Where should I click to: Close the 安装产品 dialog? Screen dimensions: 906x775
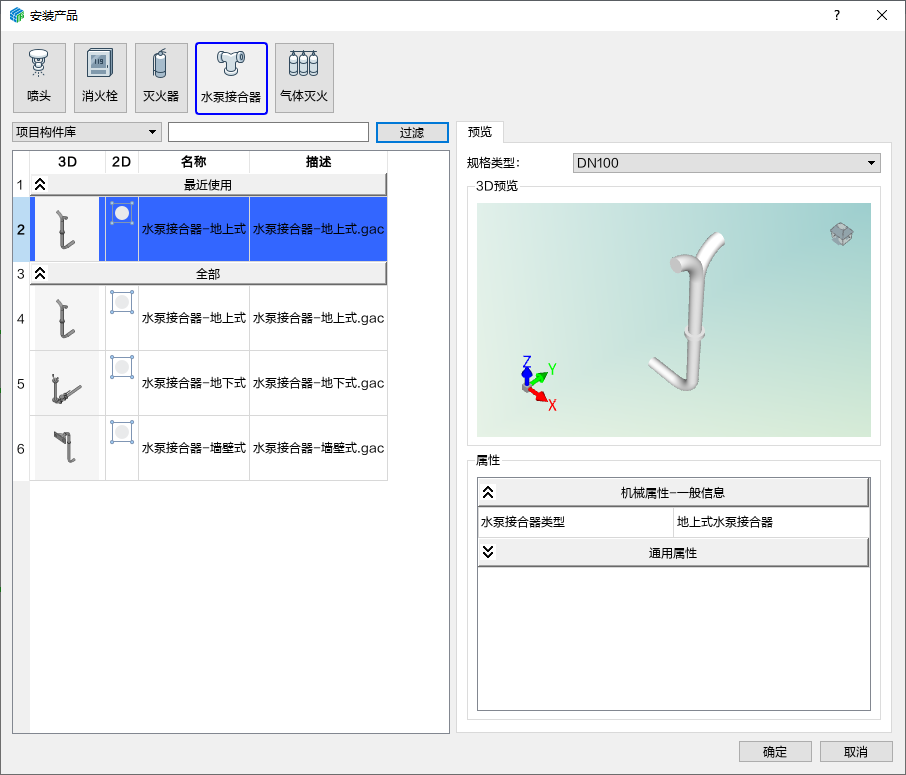[x=882, y=15]
